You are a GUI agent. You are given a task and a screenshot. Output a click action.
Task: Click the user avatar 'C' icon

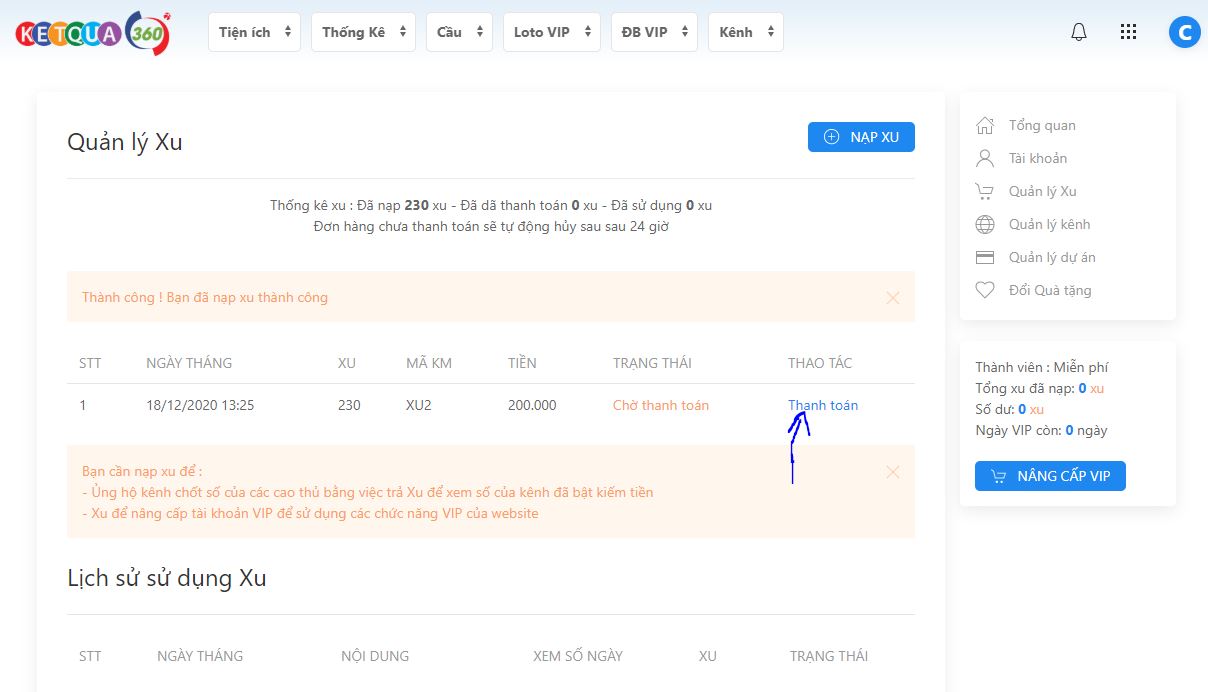(1184, 32)
